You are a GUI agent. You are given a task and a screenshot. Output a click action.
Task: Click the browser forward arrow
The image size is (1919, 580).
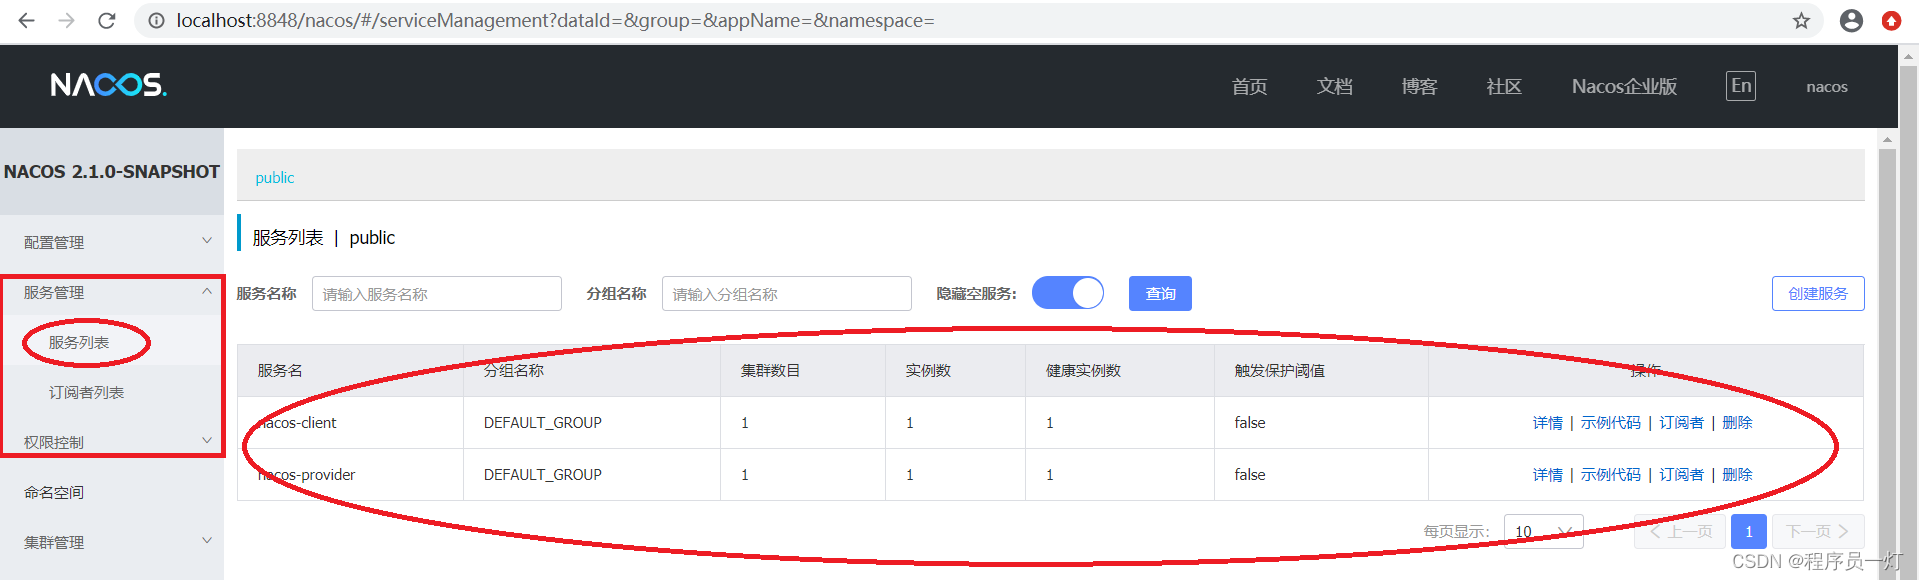point(67,20)
